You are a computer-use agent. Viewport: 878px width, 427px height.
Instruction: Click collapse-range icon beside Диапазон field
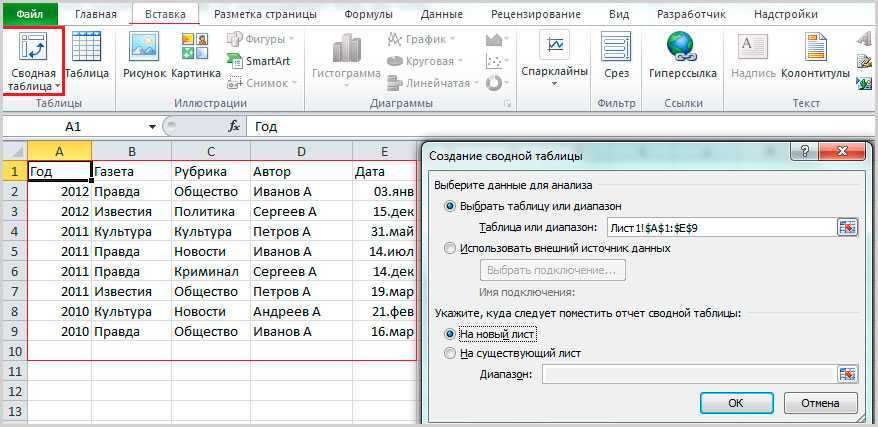pyautogui.click(x=847, y=374)
